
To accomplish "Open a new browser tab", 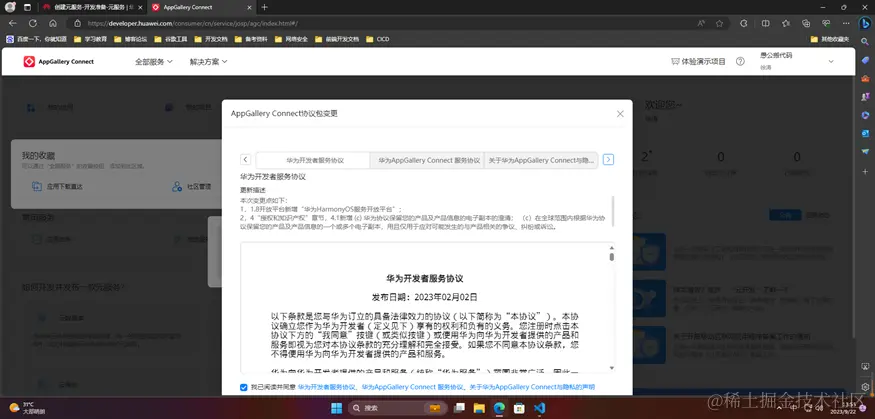I will 265,7.
